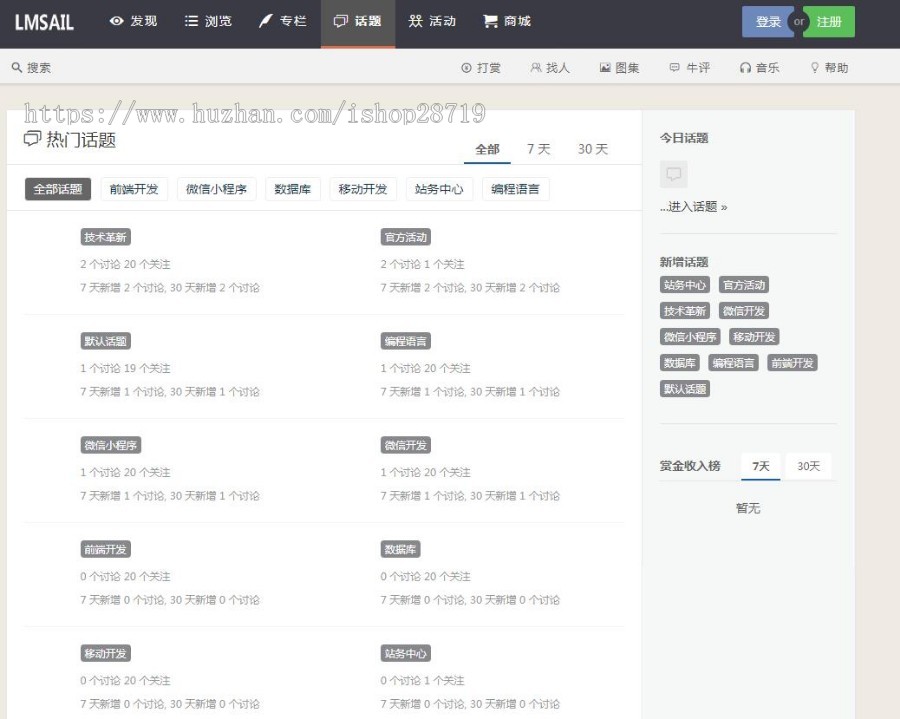This screenshot has height=719, width=900.
Task: Click the blue 登录 button
Action: coord(767,22)
